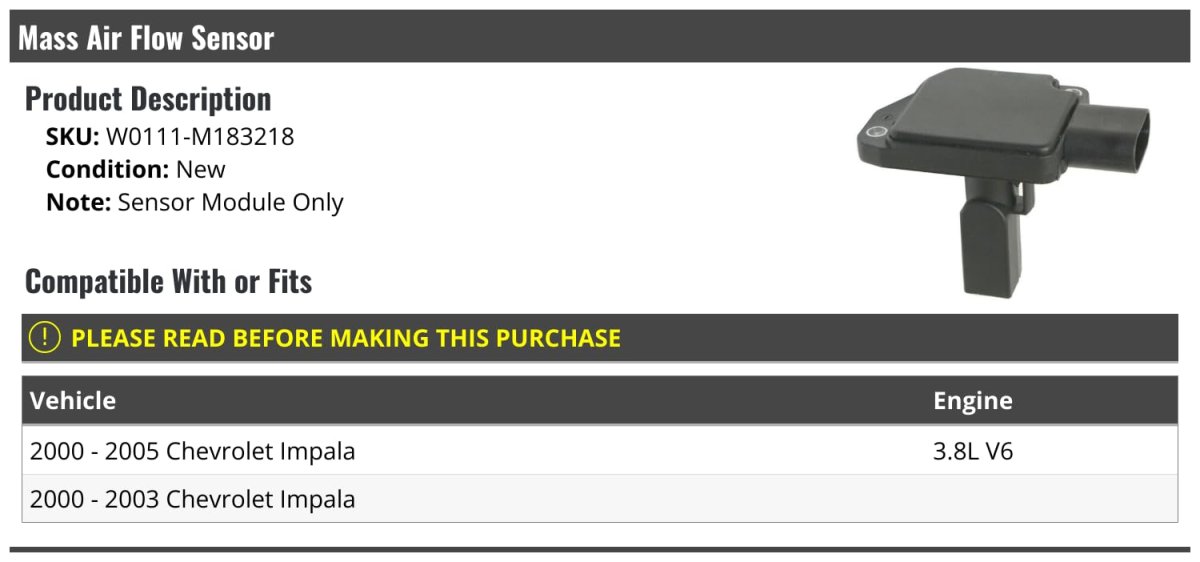This screenshot has height=562, width=1200.
Task: Click the 3.8L V6 engine cell
Action: tap(973, 451)
